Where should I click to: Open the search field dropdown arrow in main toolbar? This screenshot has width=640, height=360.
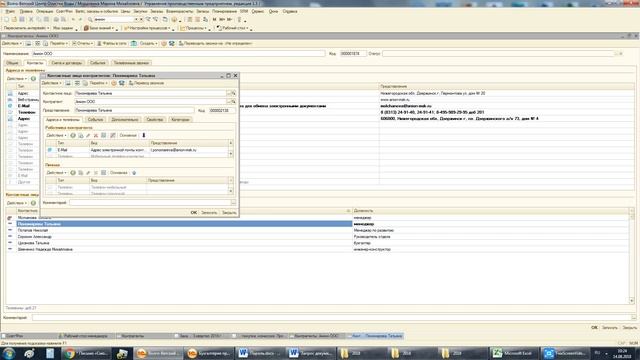[x=136, y=19]
